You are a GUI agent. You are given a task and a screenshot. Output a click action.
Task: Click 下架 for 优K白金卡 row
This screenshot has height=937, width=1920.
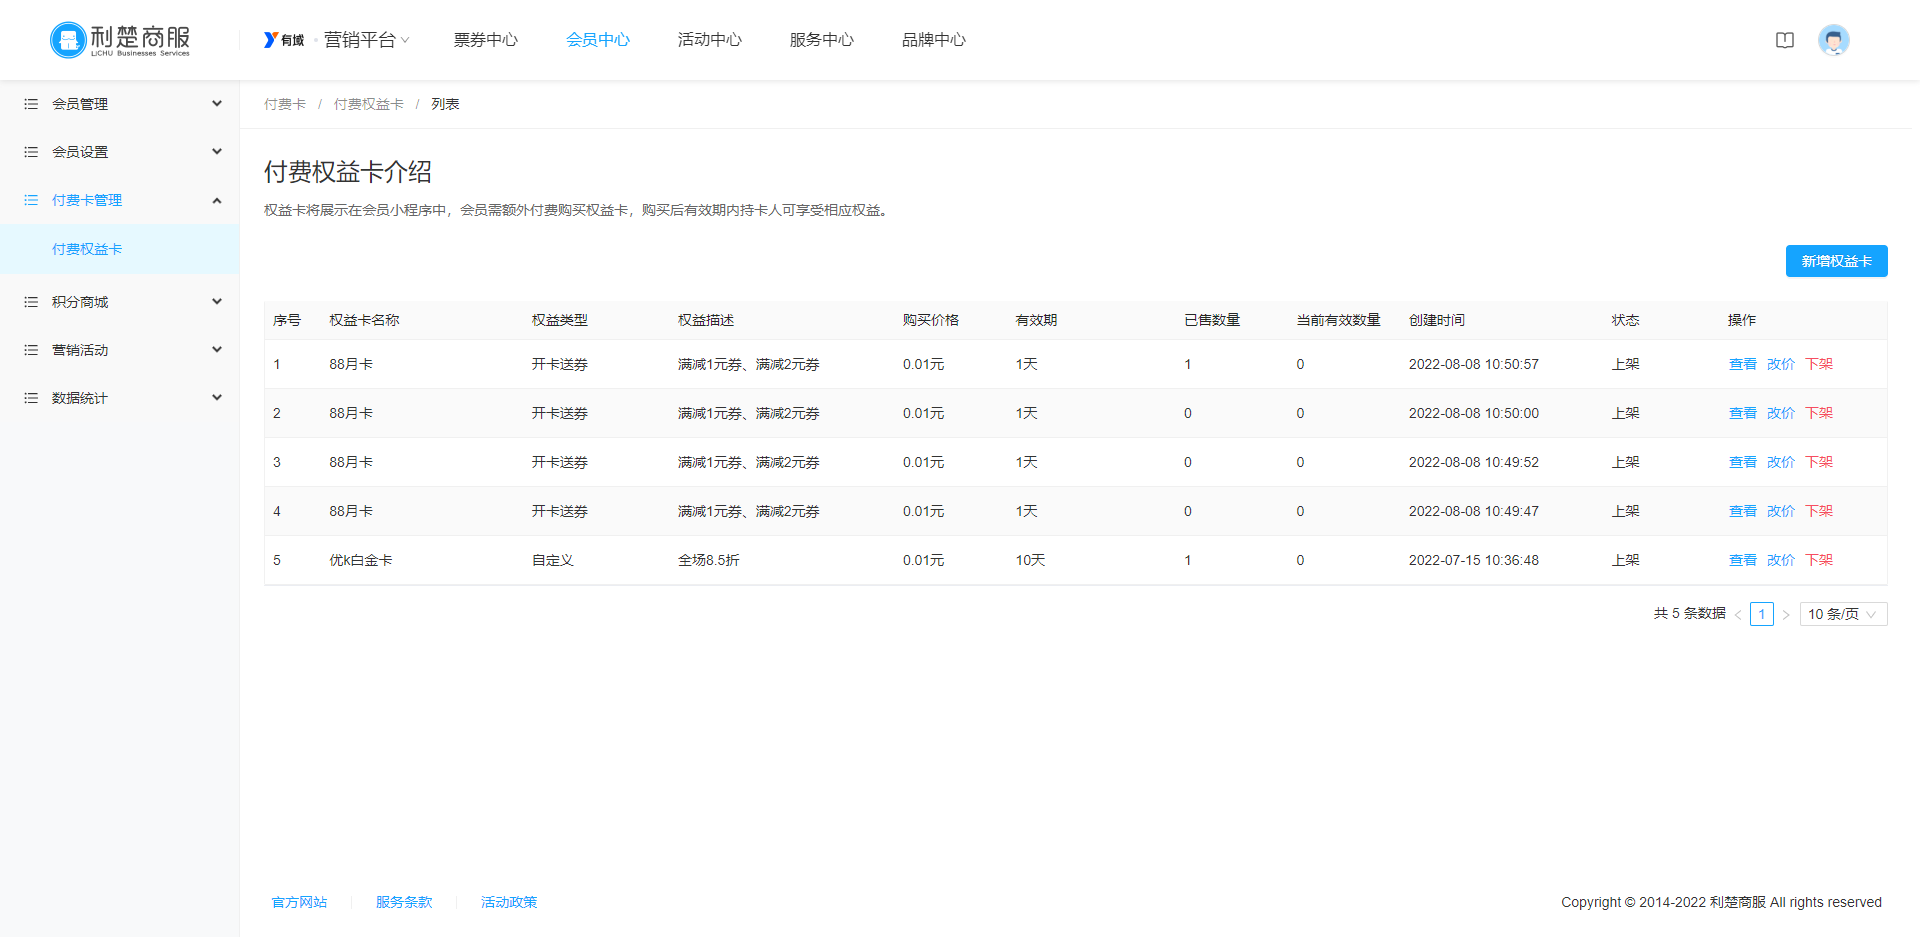[1819, 560]
